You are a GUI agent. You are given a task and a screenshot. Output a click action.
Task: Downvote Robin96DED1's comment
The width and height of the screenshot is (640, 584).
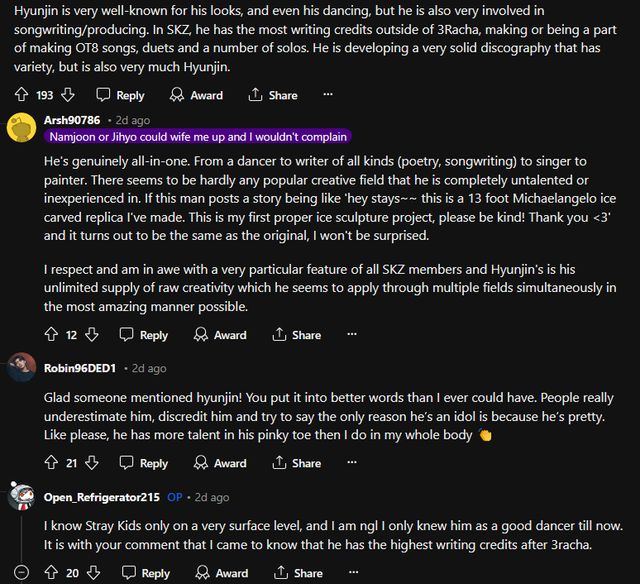click(x=92, y=463)
